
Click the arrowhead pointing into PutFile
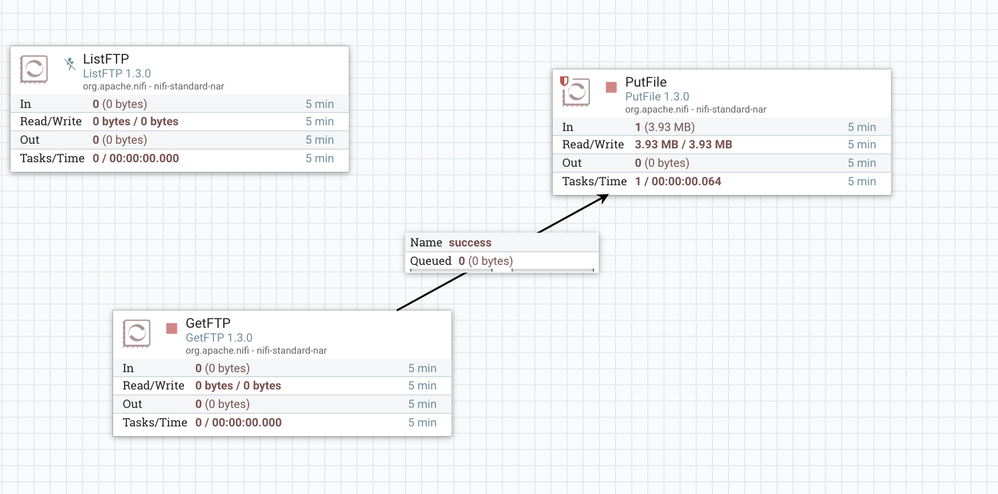click(x=602, y=199)
